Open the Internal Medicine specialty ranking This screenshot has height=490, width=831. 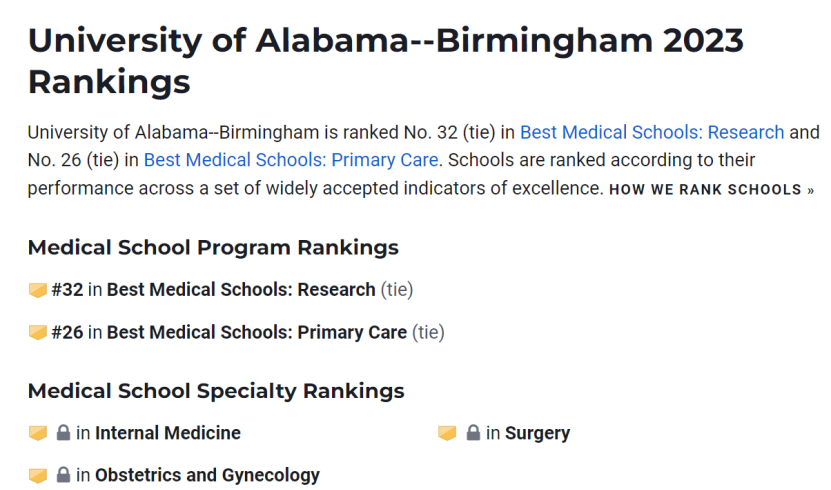click(168, 433)
